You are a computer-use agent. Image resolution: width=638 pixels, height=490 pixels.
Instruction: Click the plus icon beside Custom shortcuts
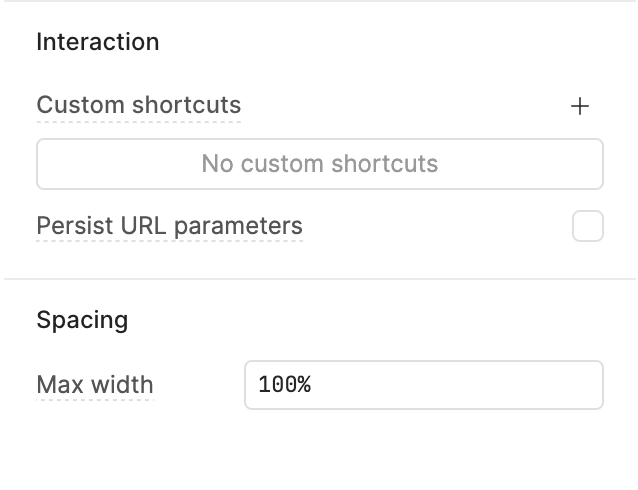[580, 106]
